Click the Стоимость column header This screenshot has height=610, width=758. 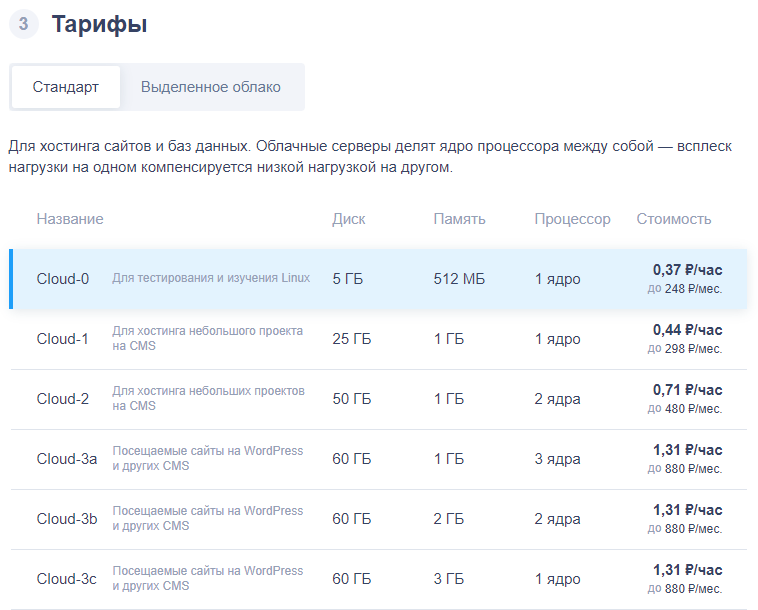[673, 219]
